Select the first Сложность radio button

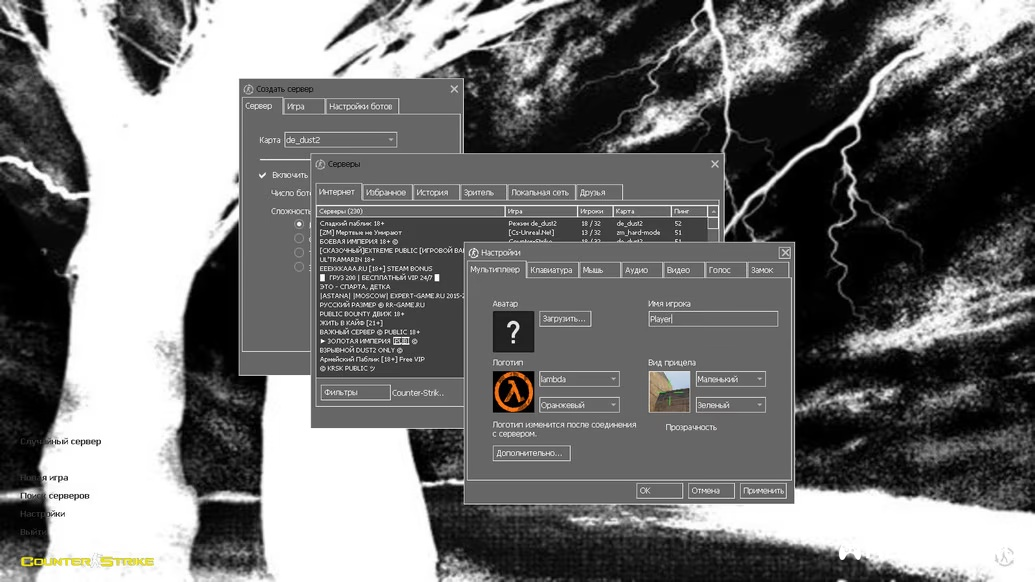tap(299, 225)
